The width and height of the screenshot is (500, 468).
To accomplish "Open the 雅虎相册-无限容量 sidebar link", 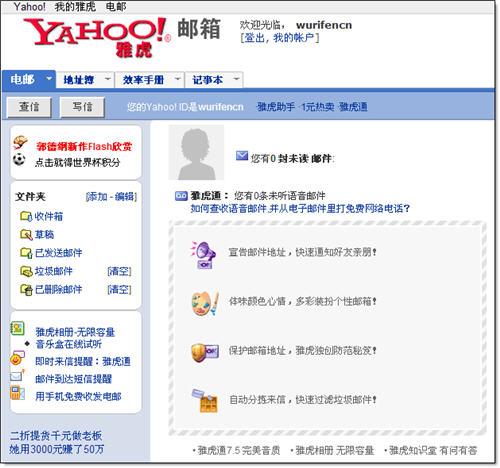I will 75,332.
